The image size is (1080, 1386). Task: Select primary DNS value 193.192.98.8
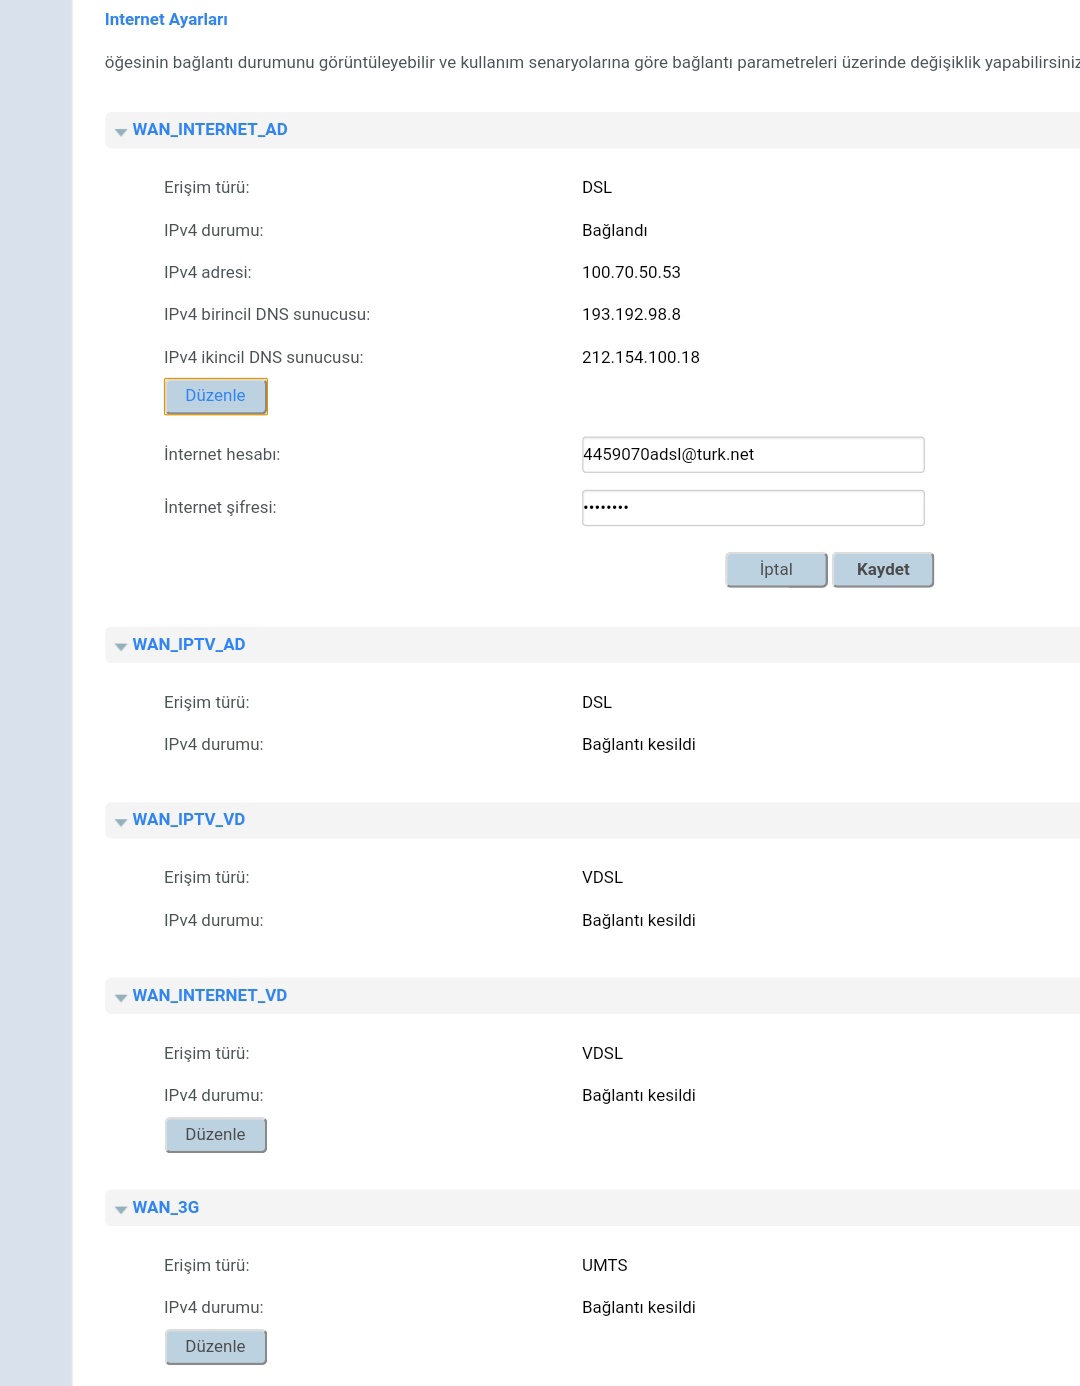coord(631,314)
